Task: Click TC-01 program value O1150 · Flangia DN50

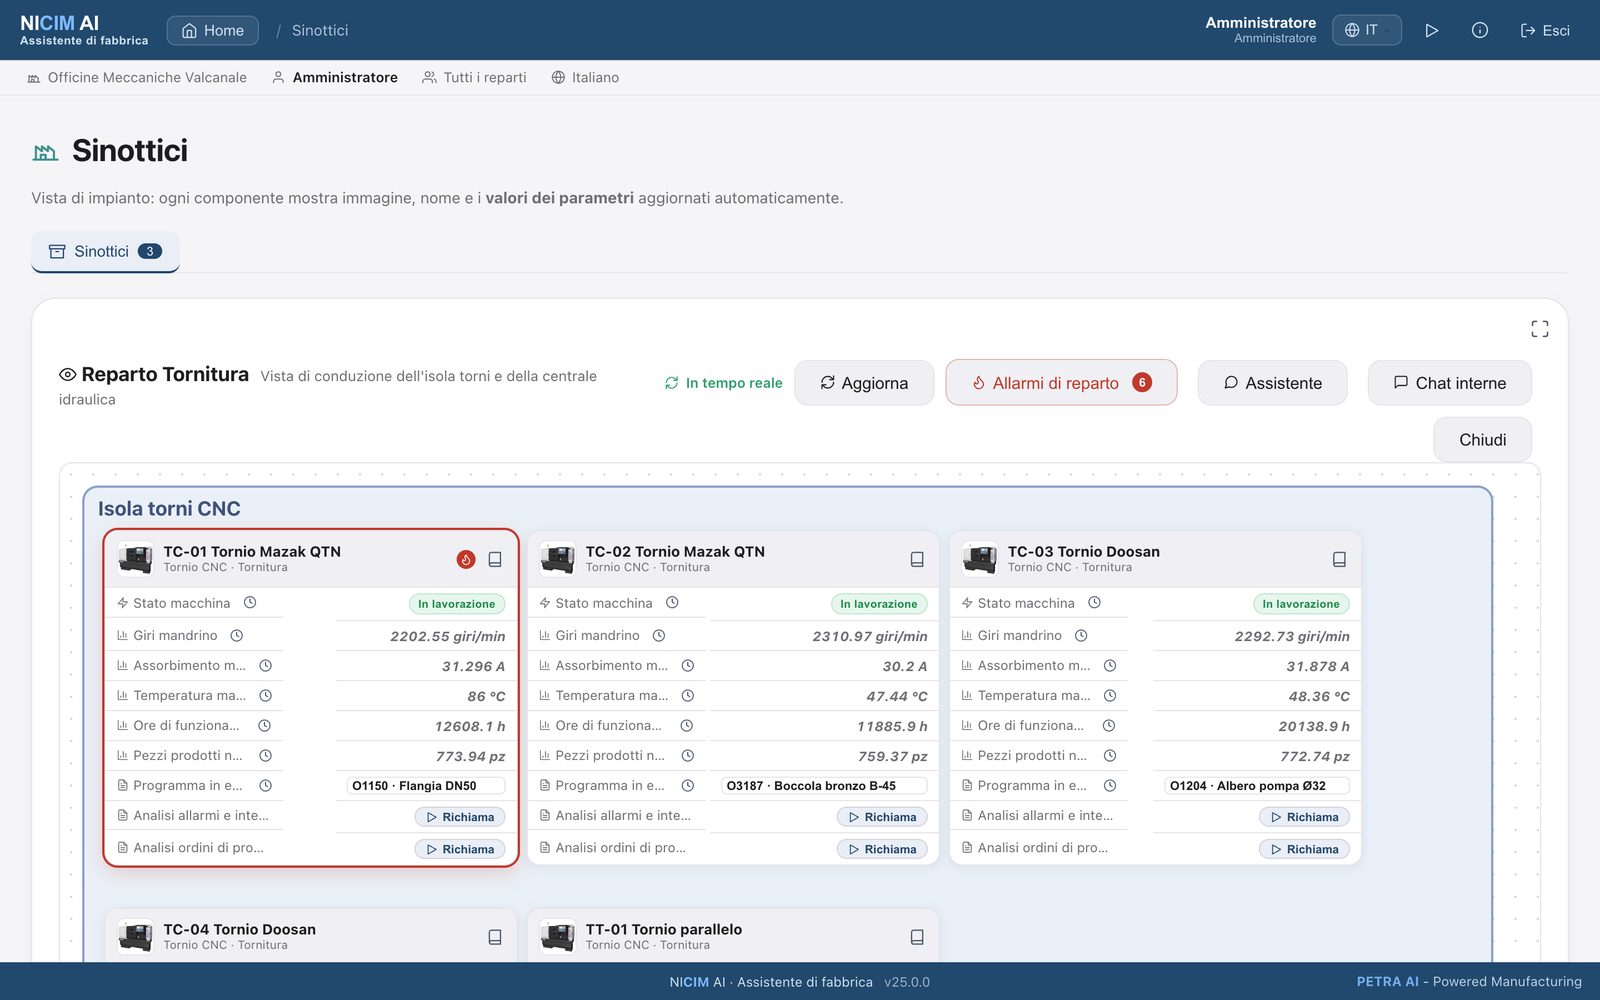Action: [425, 786]
